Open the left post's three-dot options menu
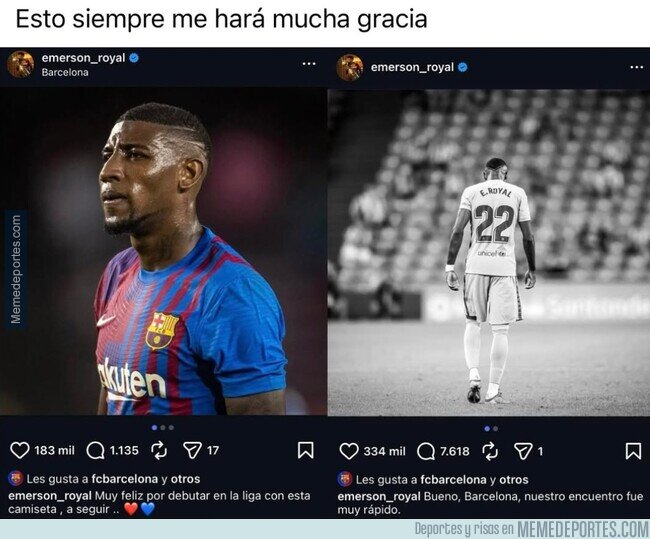This screenshot has width=650, height=539. click(309, 63)
